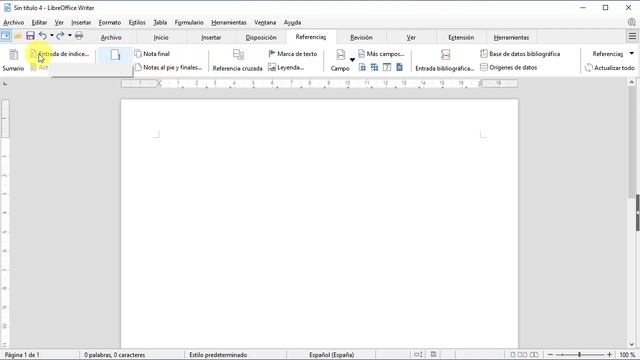Switch to the Revisión ribbon tab
This screenshot has width=640, height=360.
361,37
